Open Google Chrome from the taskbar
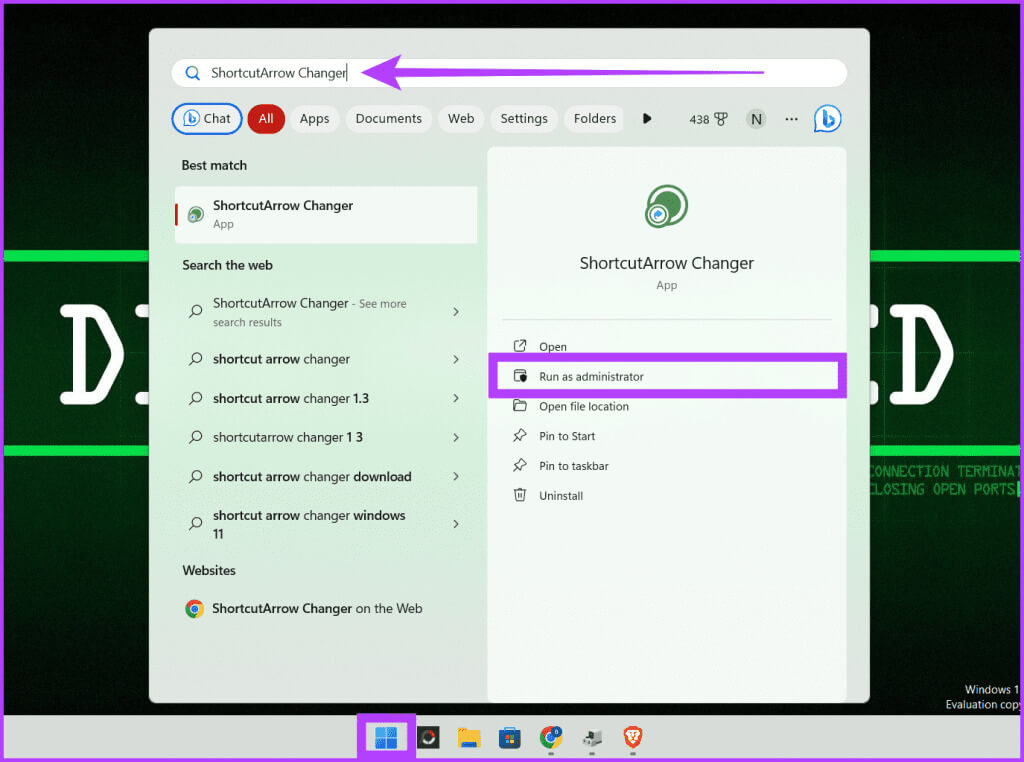Image resolution: width=1024 pixels, height=762 pixels. tap(551, 738)
